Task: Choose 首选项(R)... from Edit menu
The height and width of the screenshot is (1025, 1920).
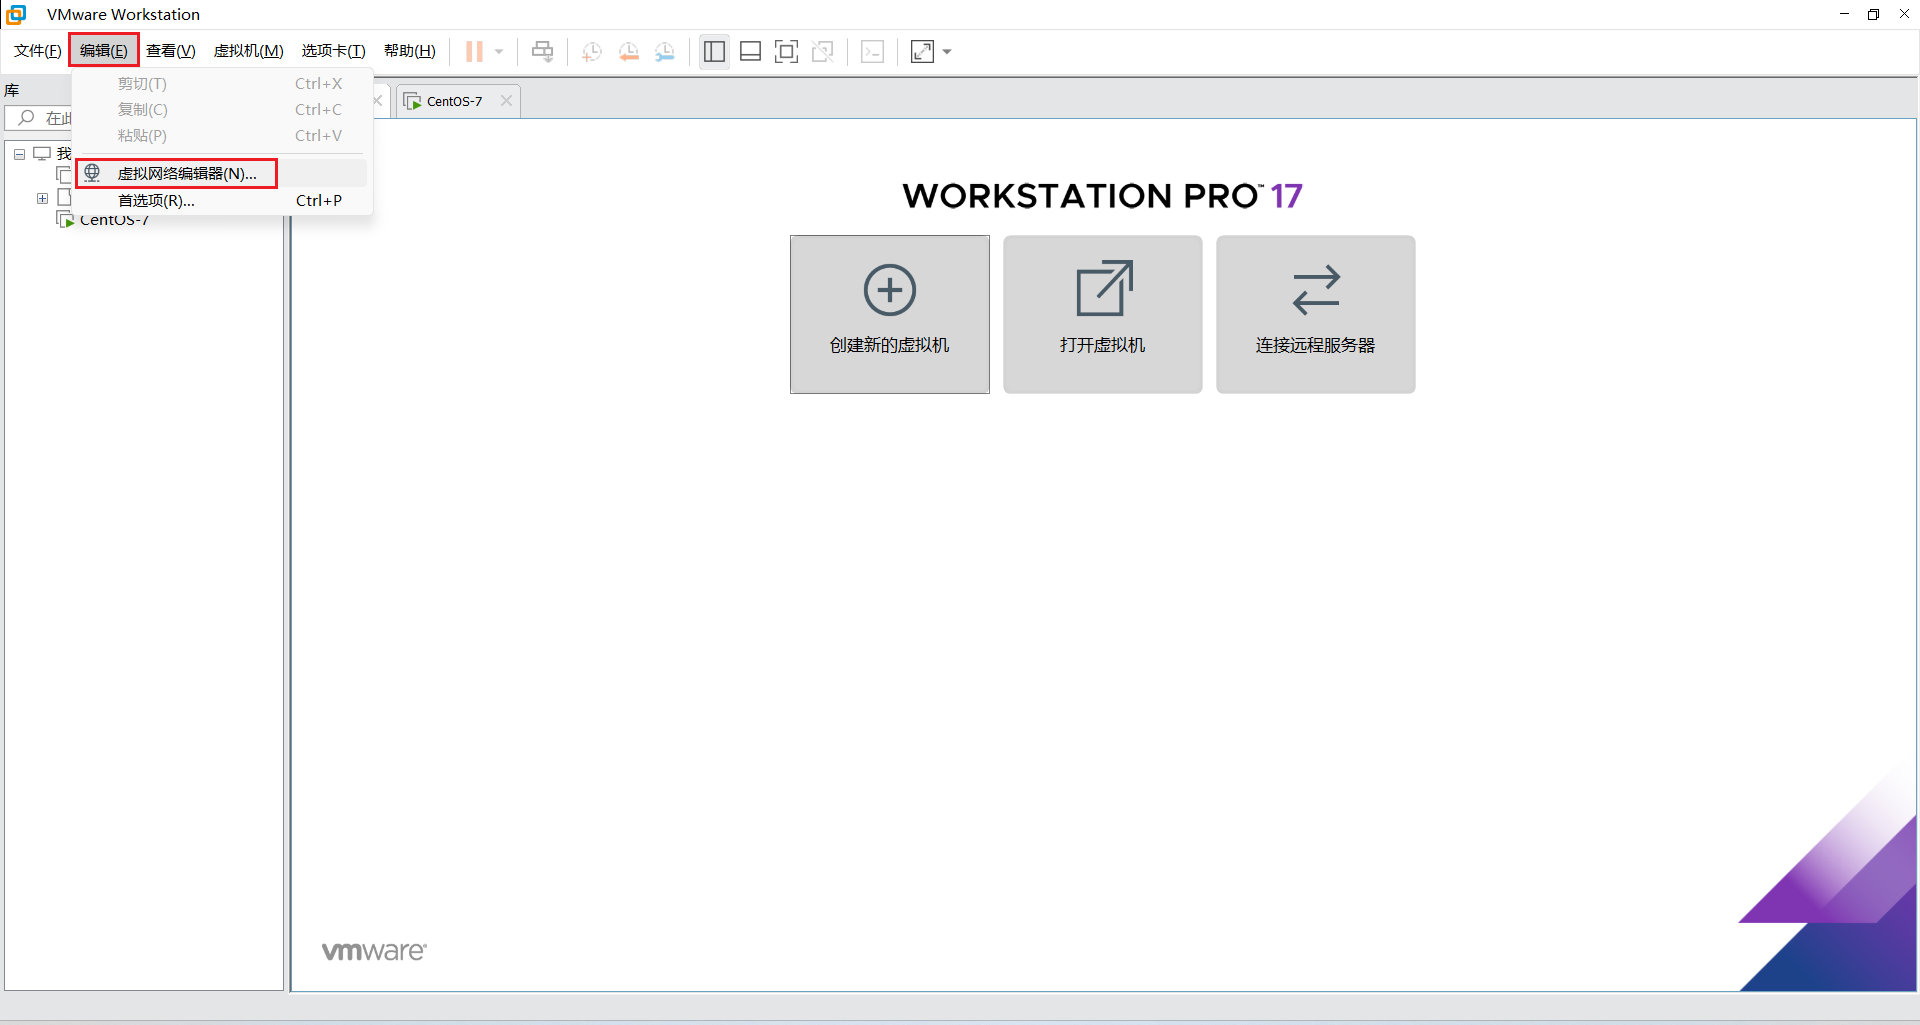Action: (x=222, y=200)
